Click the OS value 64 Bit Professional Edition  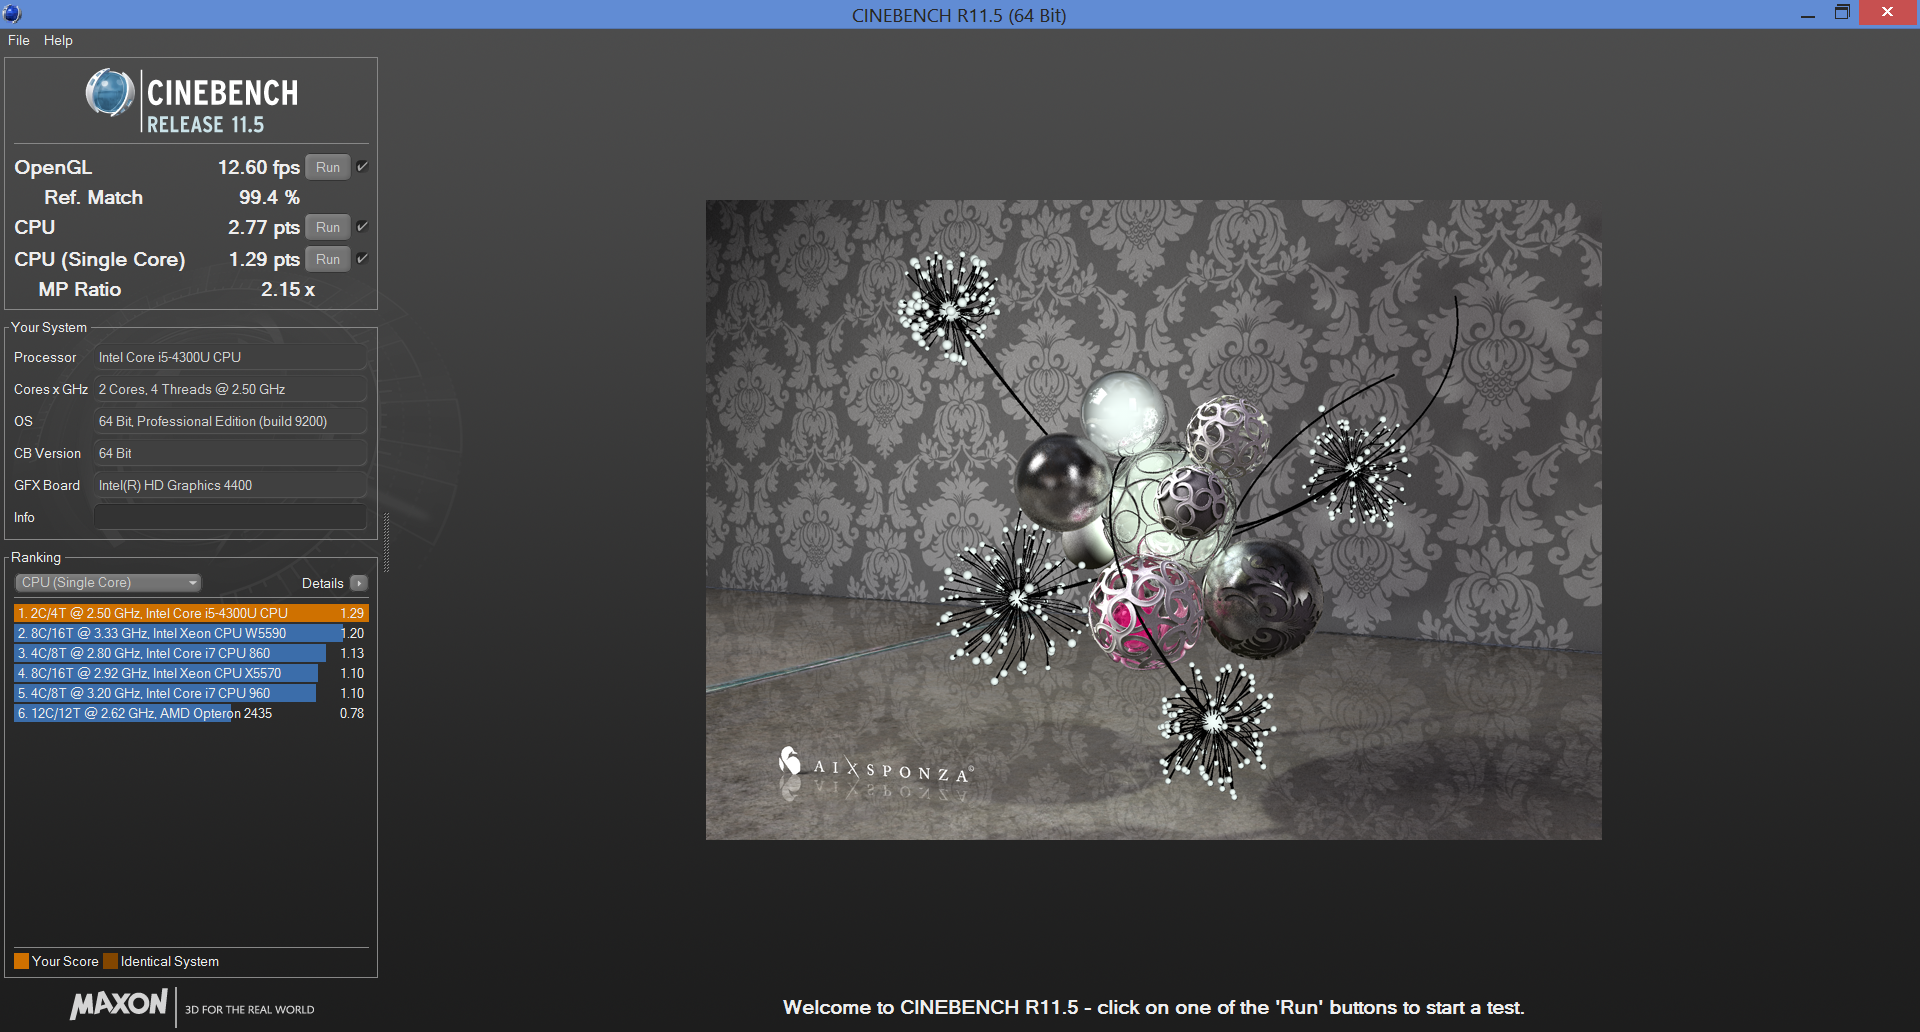(230, 421)
